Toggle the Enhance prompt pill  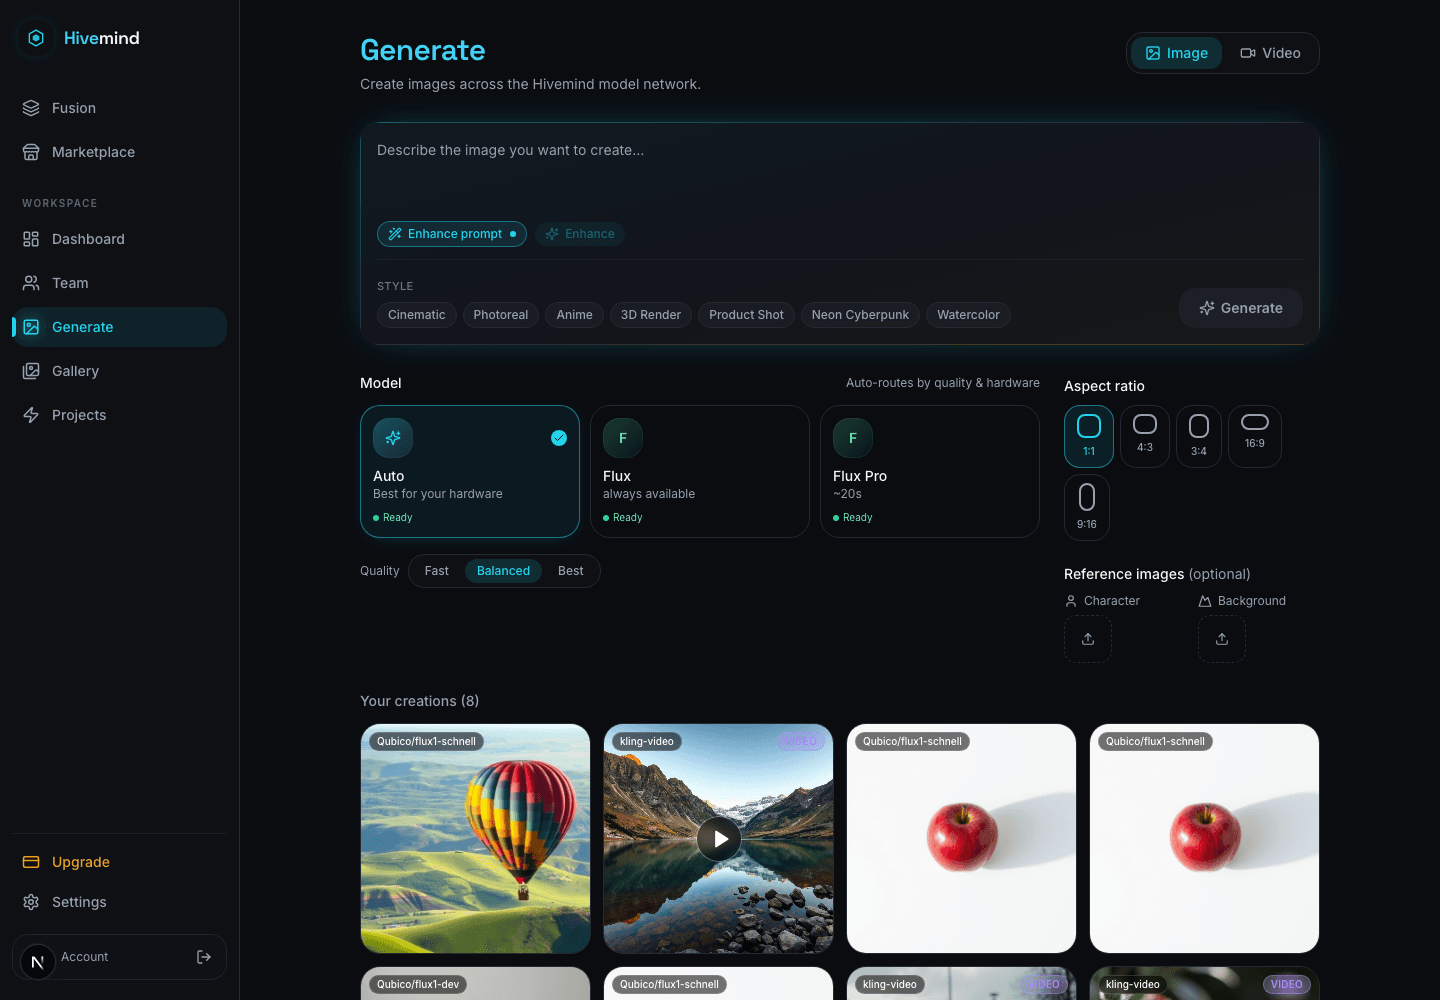(452, 234)
